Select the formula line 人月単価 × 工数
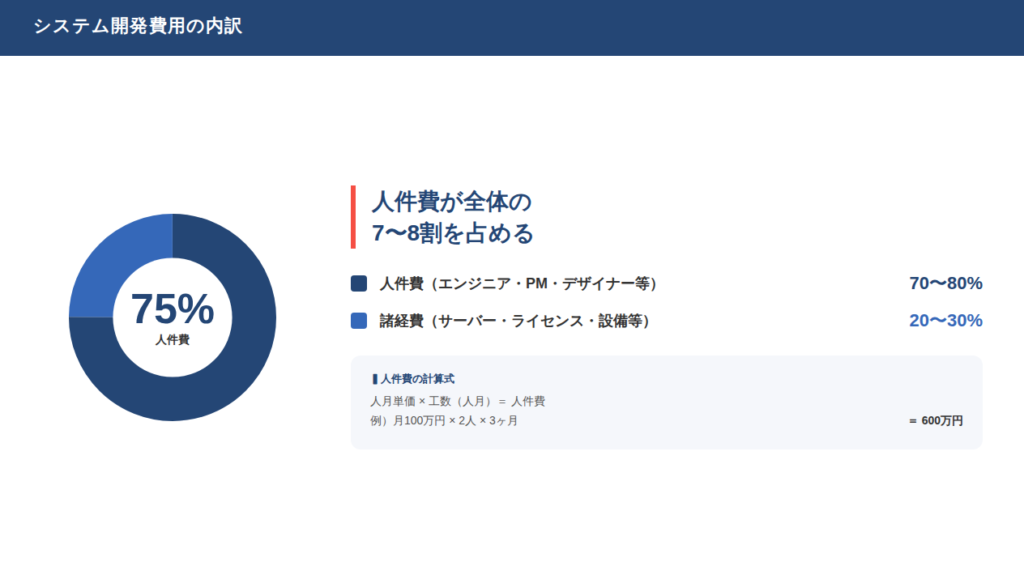This screenshot has width=1024, height=575. (x=457, y=401)
